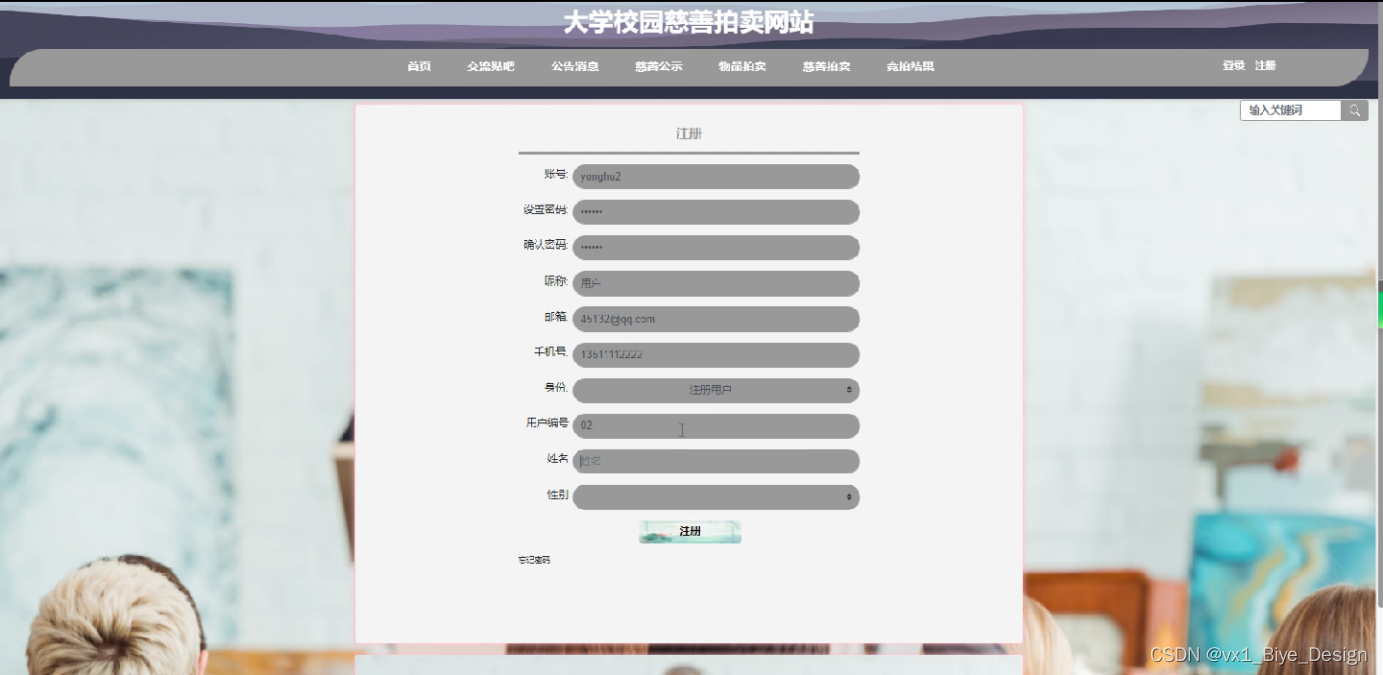Navigate to 慈善拍卖 charity auction
This screenshot has width=1383, height=675.
click(x=826, y=67)
